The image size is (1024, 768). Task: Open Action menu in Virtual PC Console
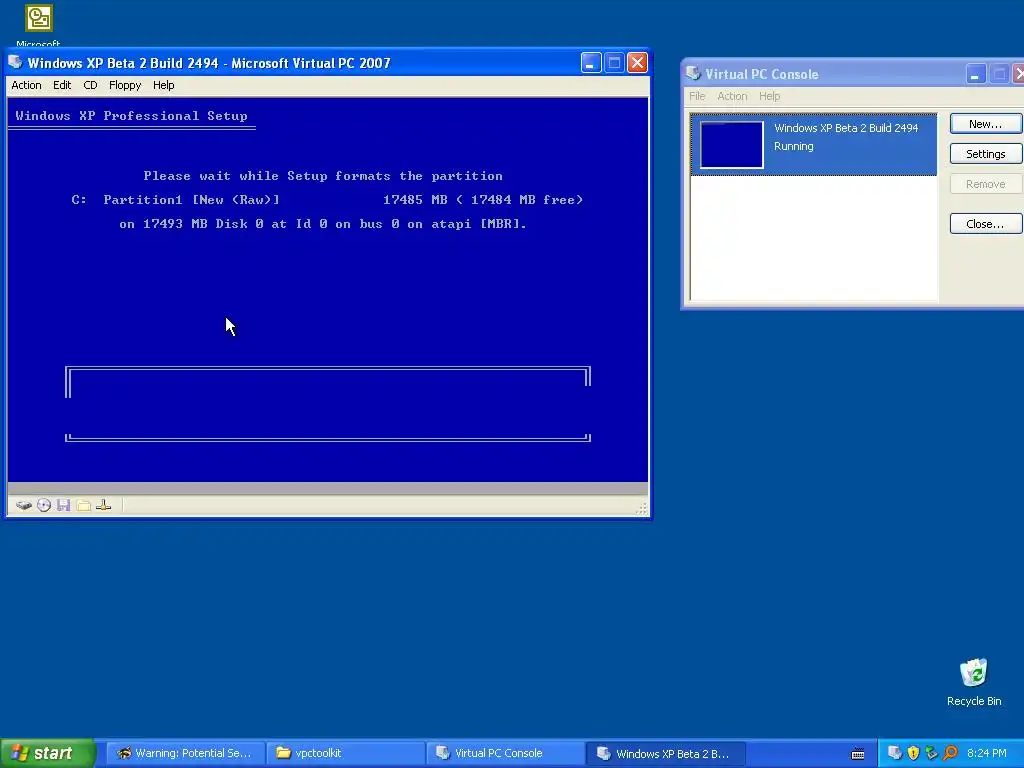click(732, 96)
